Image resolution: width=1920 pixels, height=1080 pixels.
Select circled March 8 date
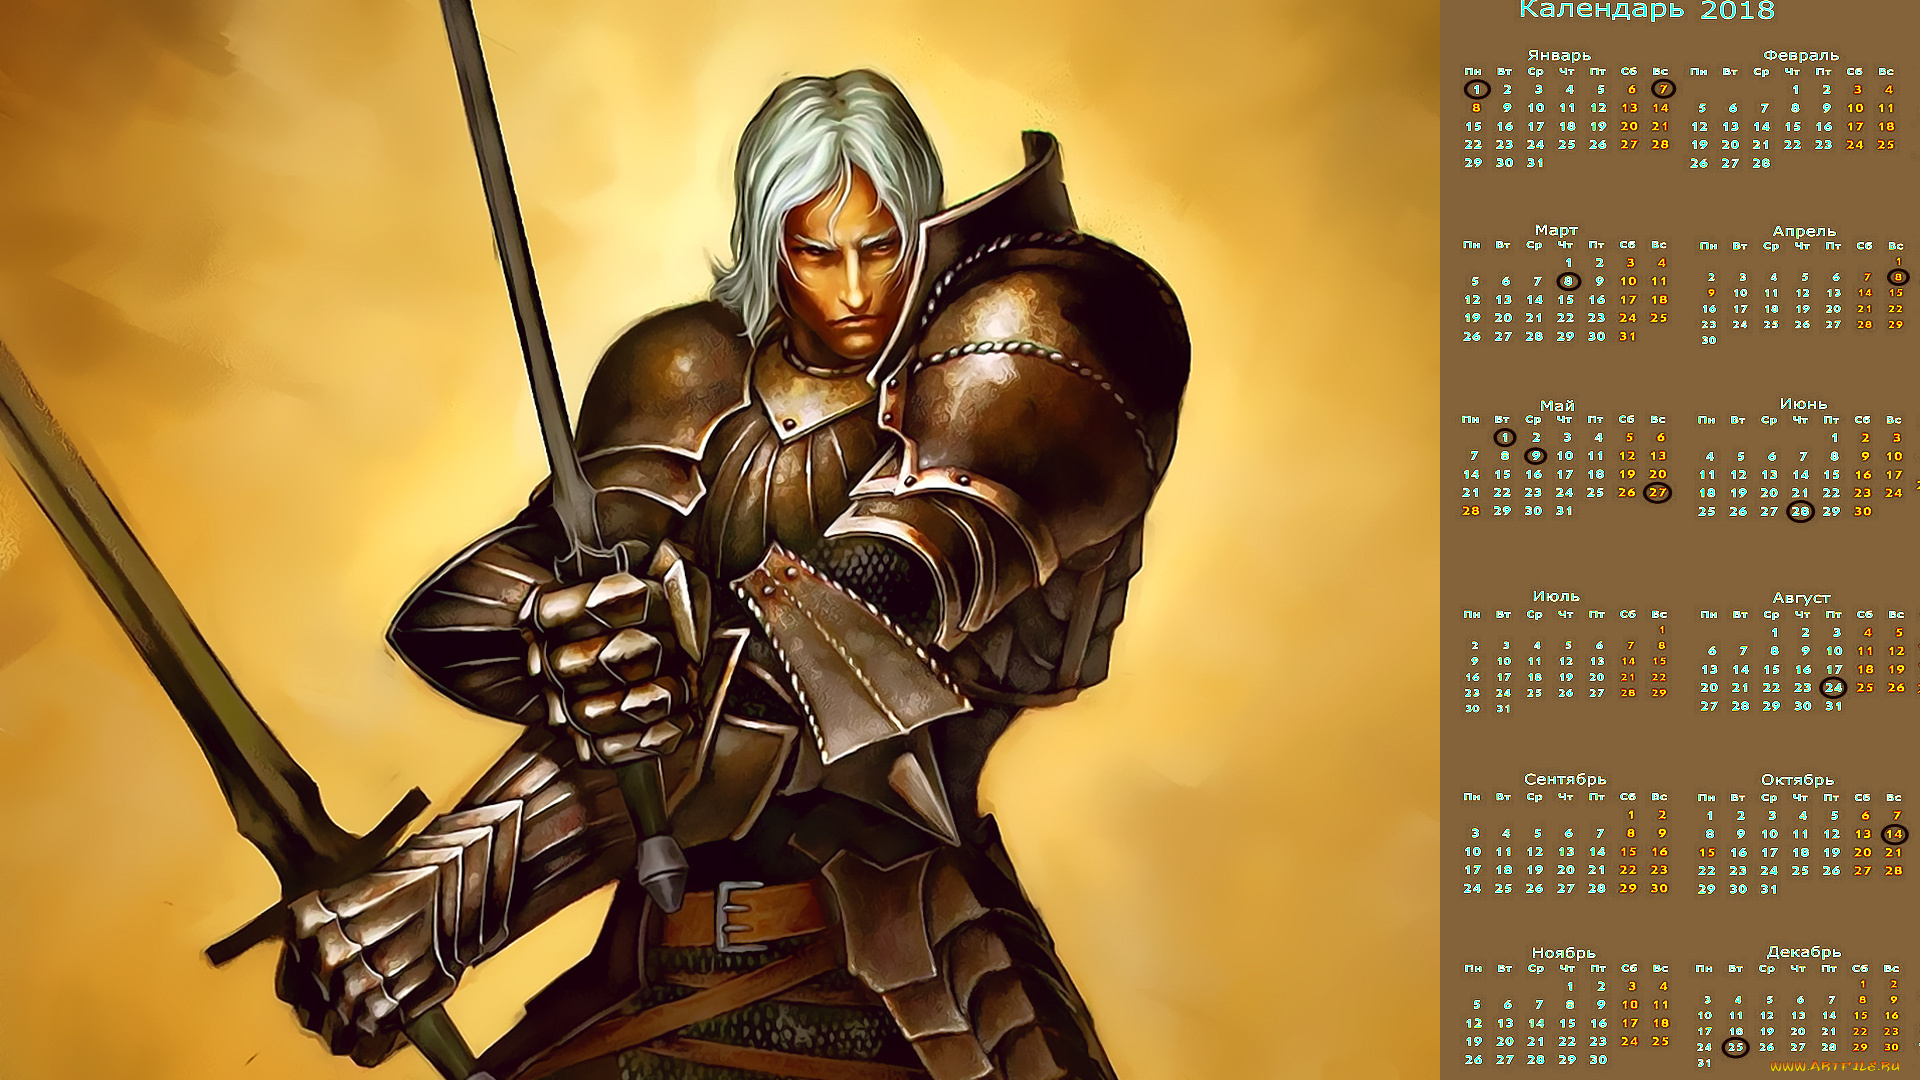coord(1568,281)
